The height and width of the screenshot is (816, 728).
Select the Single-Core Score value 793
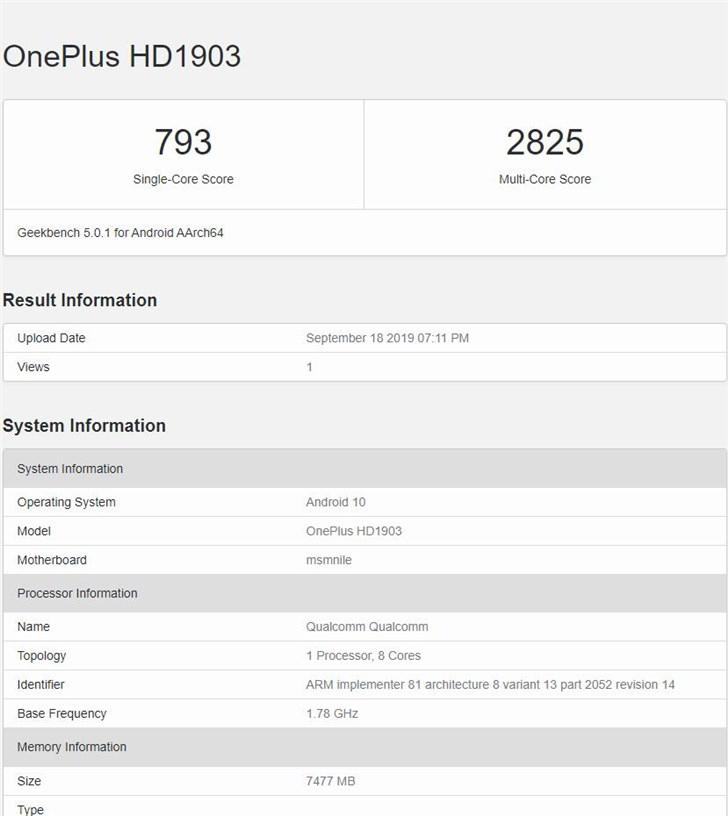[182, 142]
